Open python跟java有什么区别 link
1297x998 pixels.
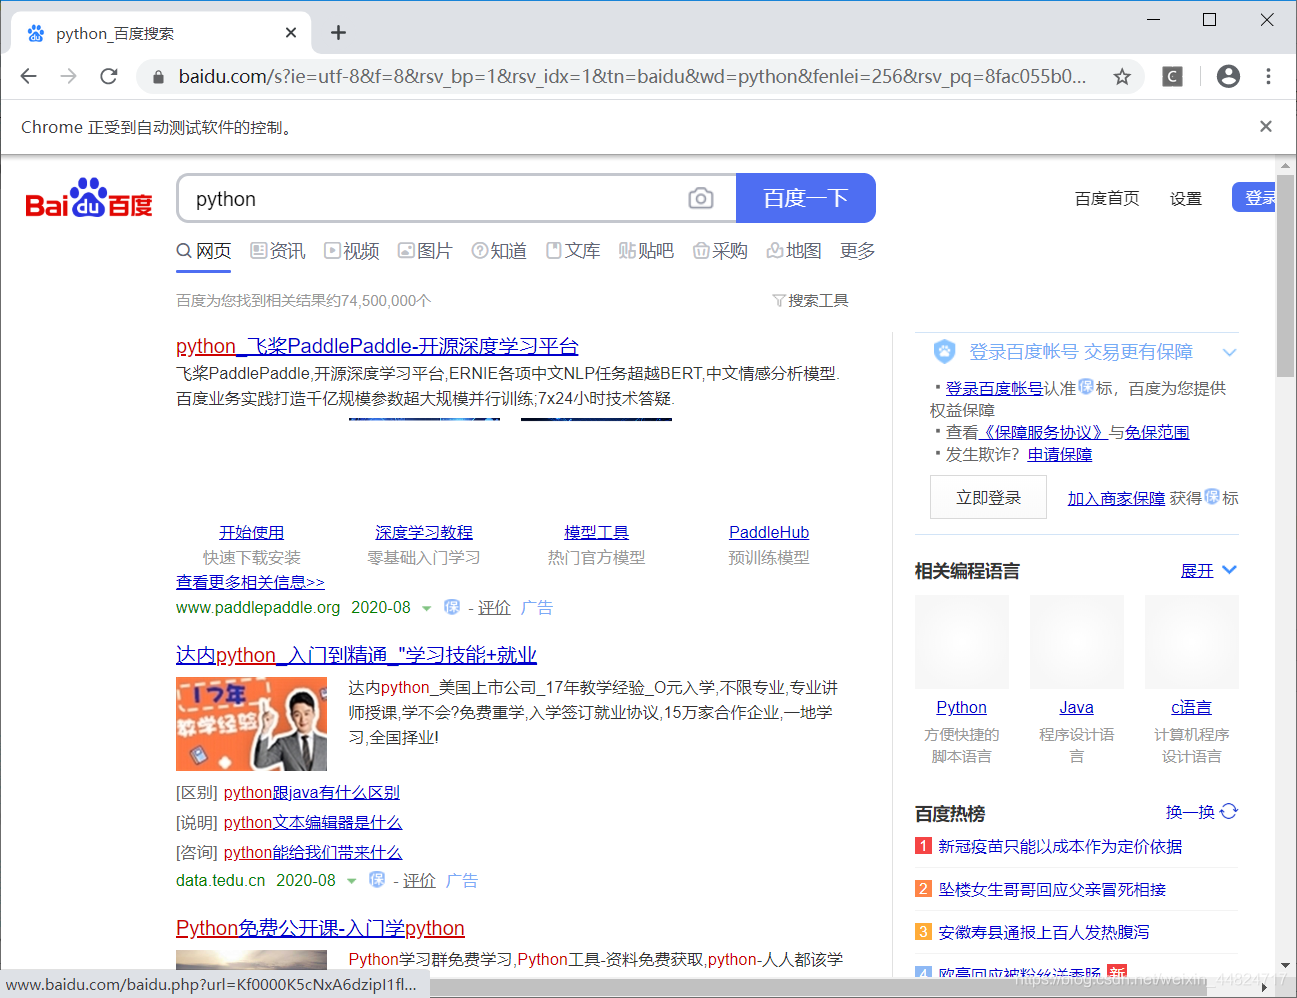tap(312, 792)
